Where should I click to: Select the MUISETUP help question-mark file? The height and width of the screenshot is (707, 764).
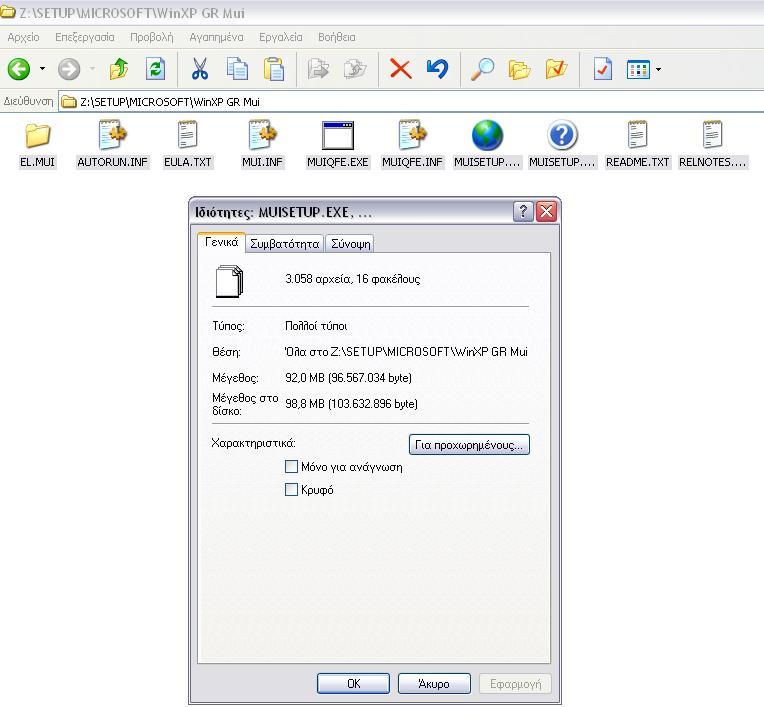point(562,145)
